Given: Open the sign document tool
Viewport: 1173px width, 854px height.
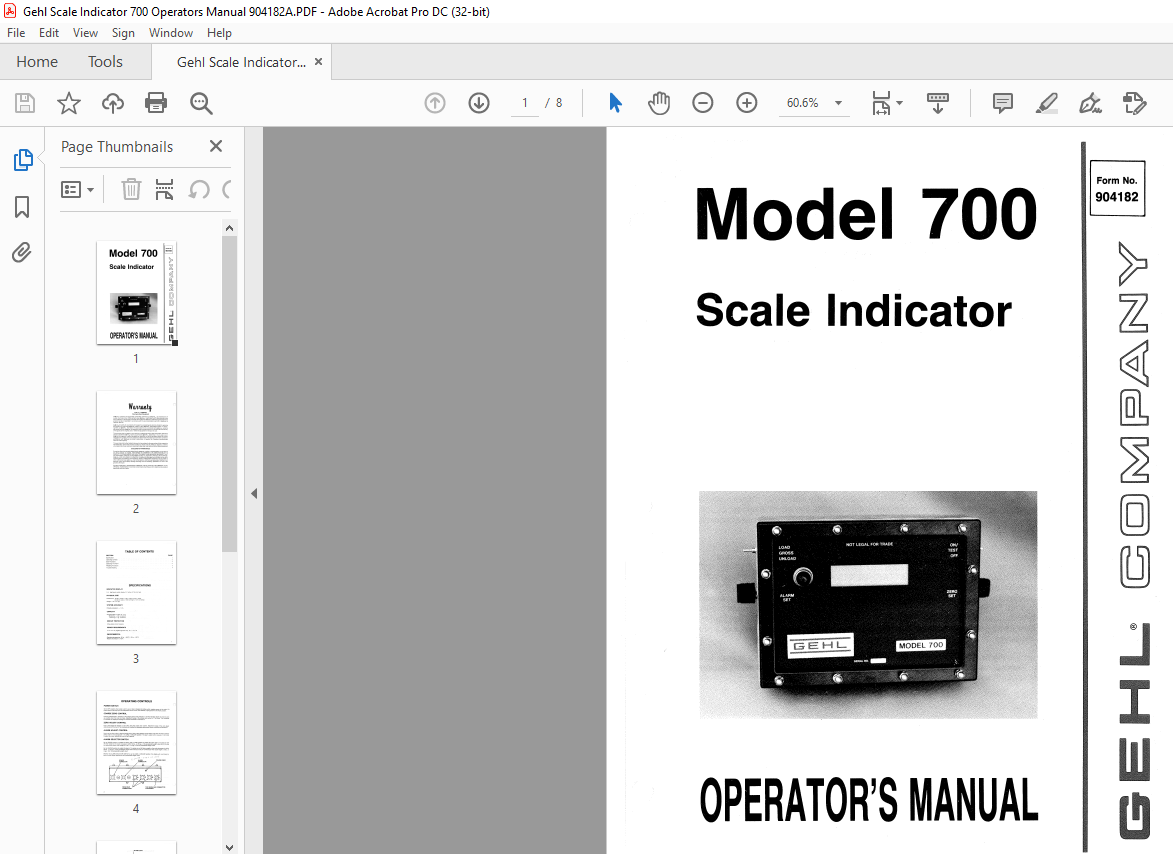Looking at the screenshot, I should pyautogui.click(x=1090, y=103).
